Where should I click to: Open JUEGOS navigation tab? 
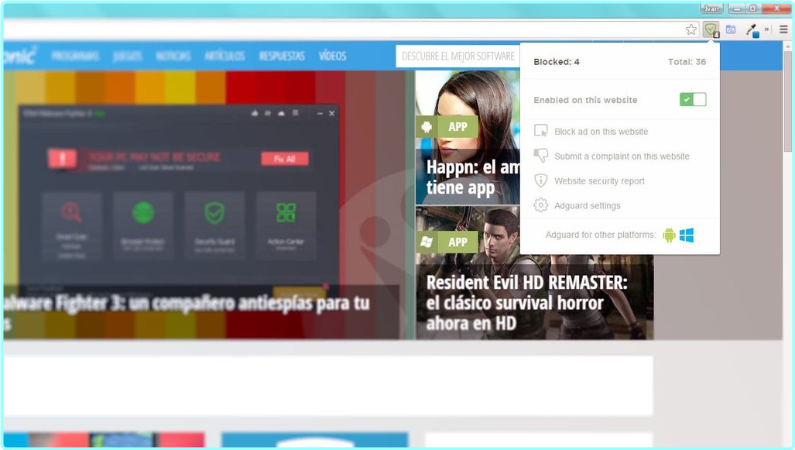pos(127,56)
